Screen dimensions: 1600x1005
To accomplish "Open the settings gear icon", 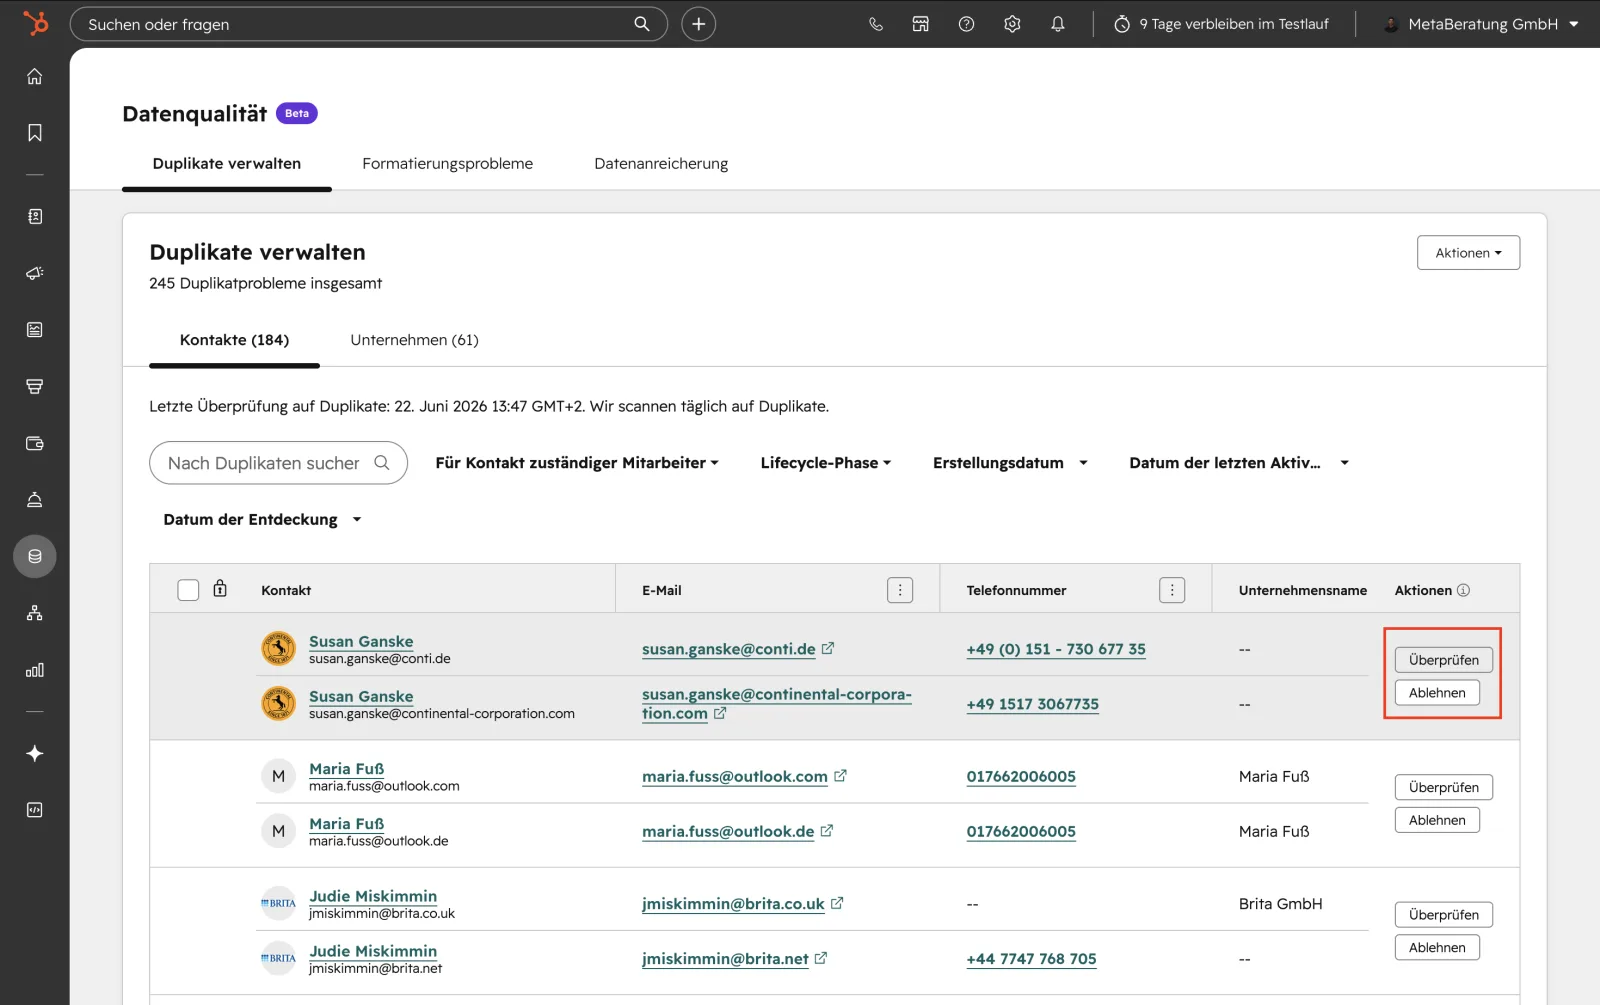I will (1012, 24).
